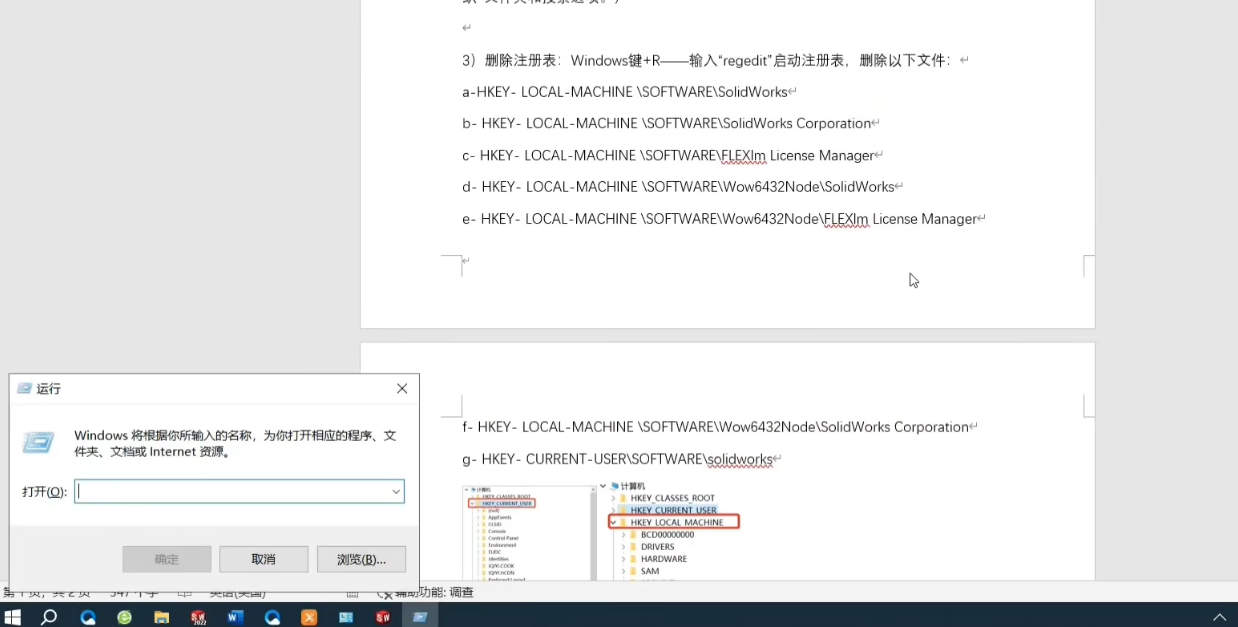Click the FLEXlm word in line c
1238x627 pixels.
click(743, 156)
